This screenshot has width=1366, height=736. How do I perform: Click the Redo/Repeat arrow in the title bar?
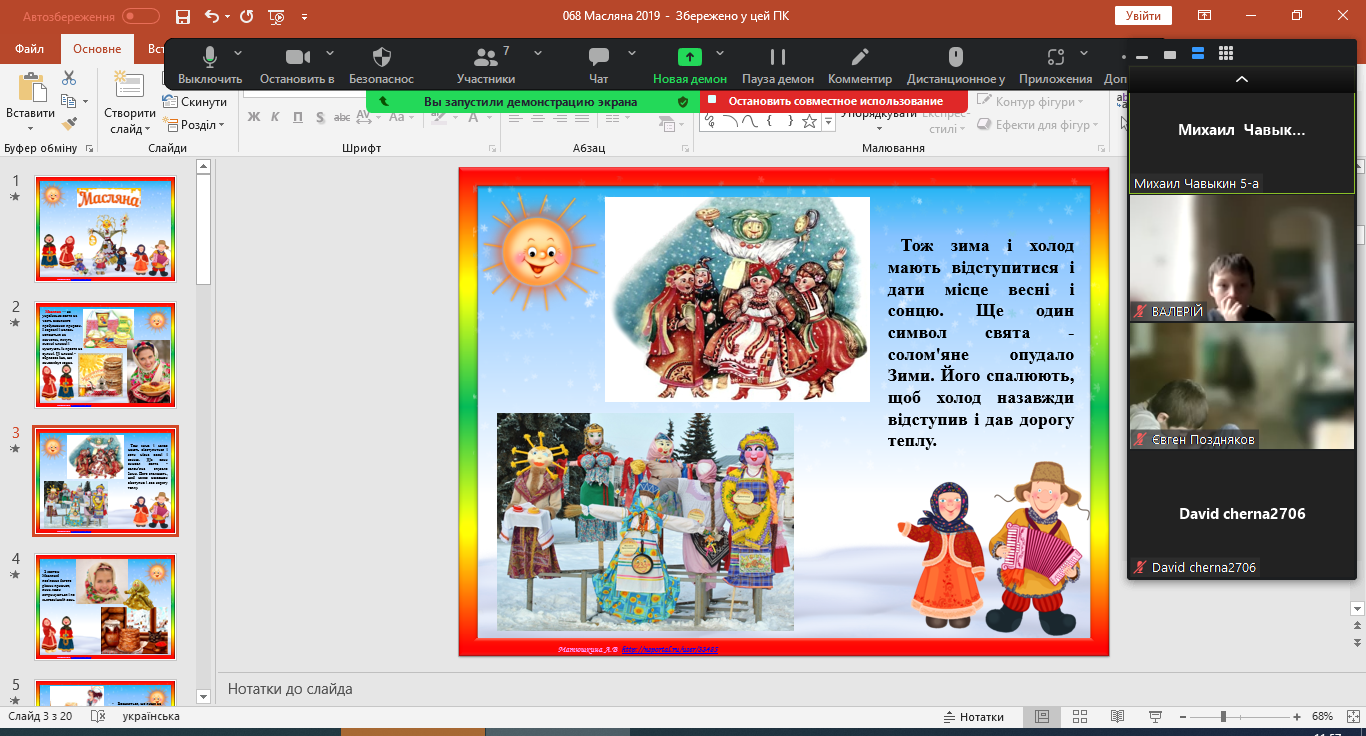246,16
